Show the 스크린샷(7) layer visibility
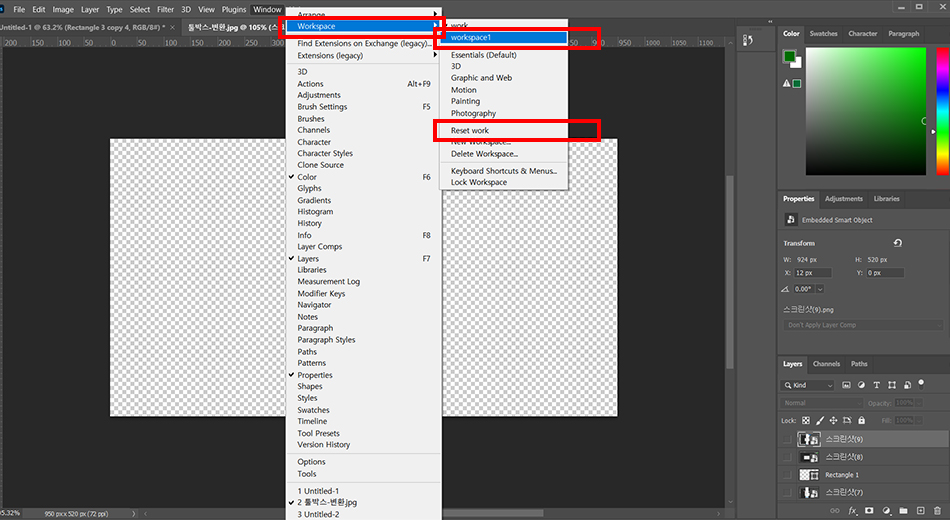950x520 pixels. tap(786, 492)
